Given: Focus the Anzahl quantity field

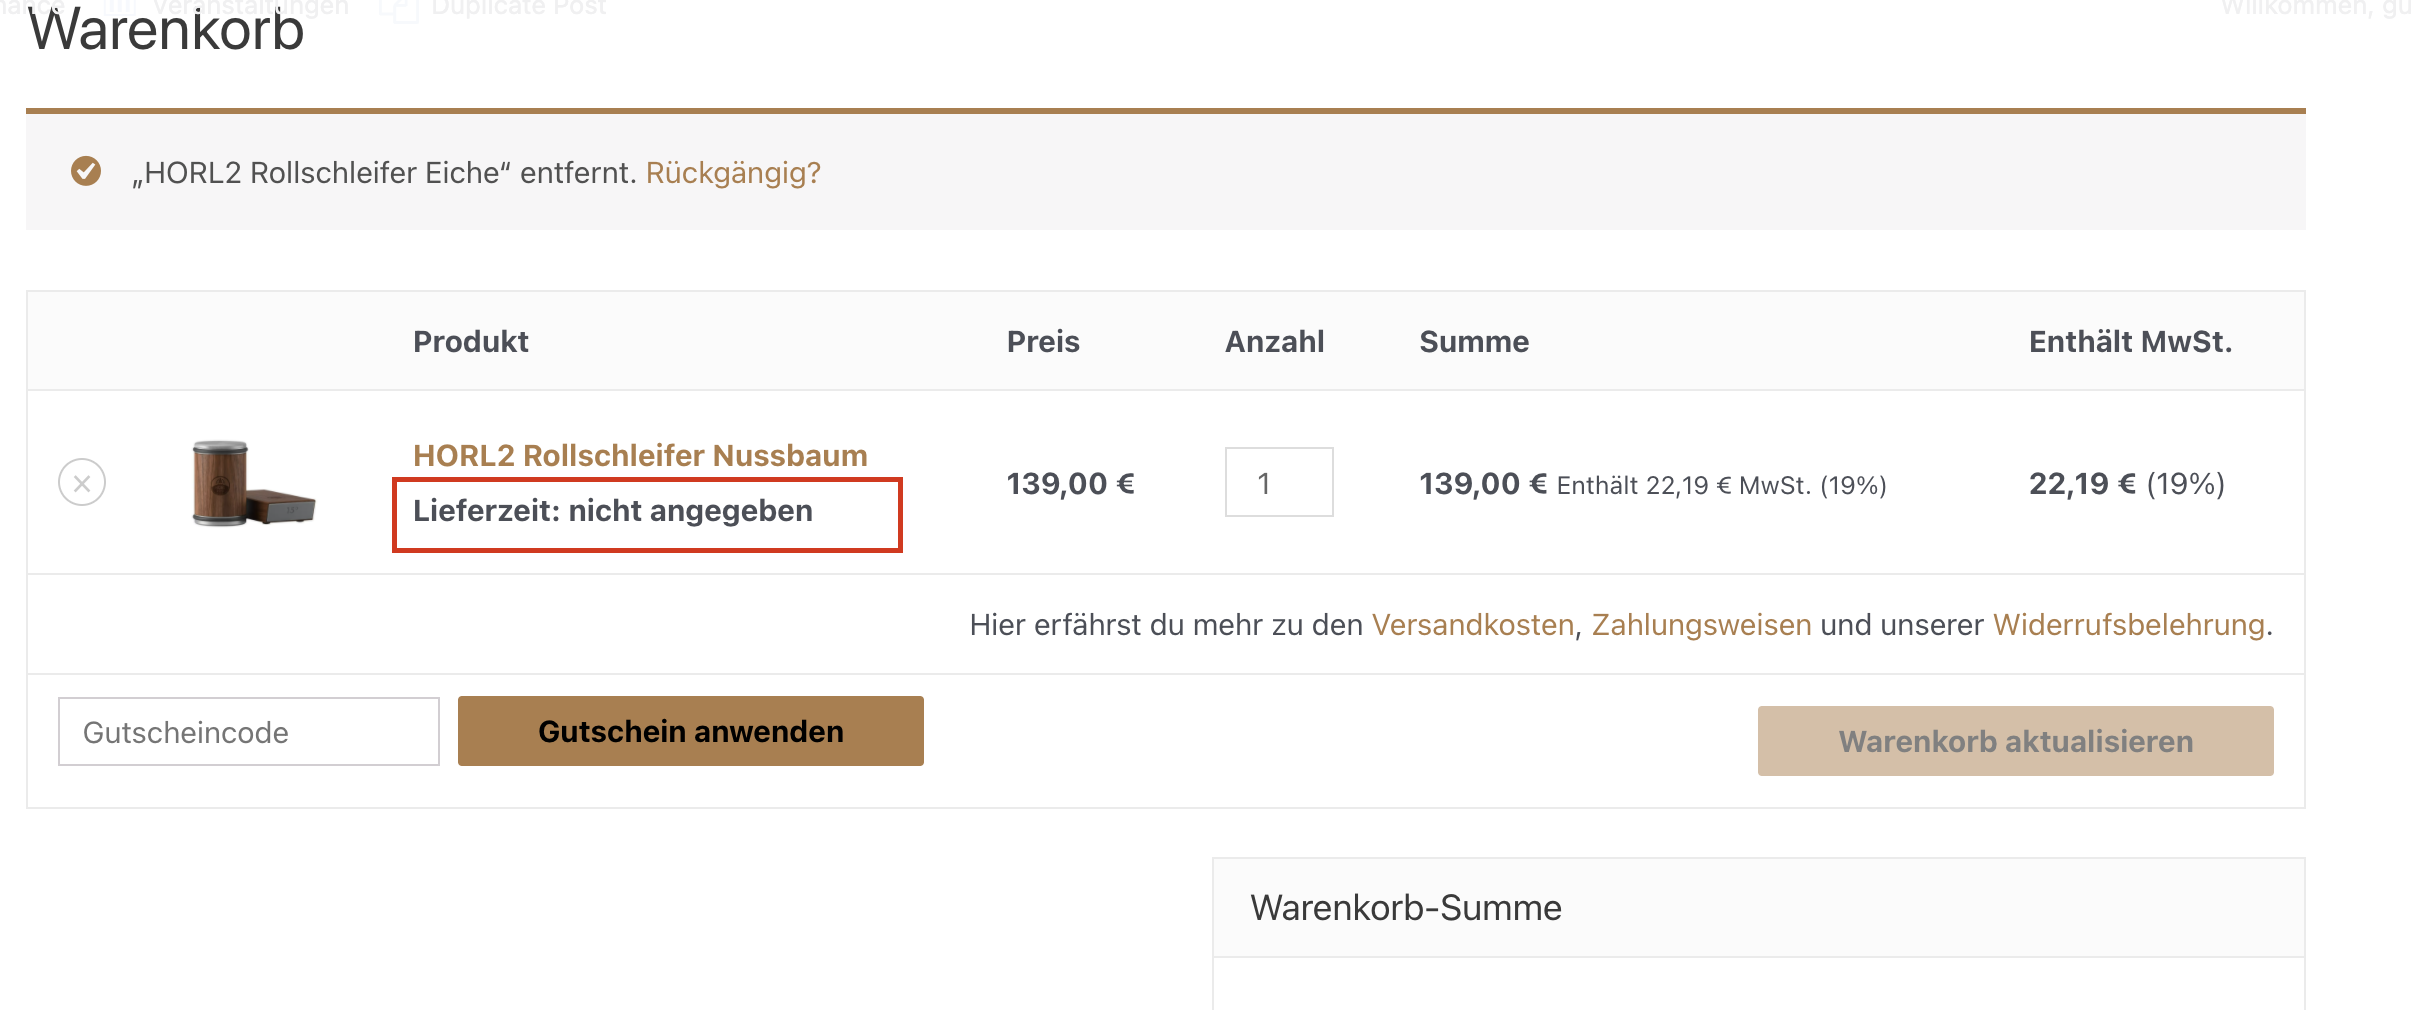Looking at the screenshot, I should tap(1278, 483).
